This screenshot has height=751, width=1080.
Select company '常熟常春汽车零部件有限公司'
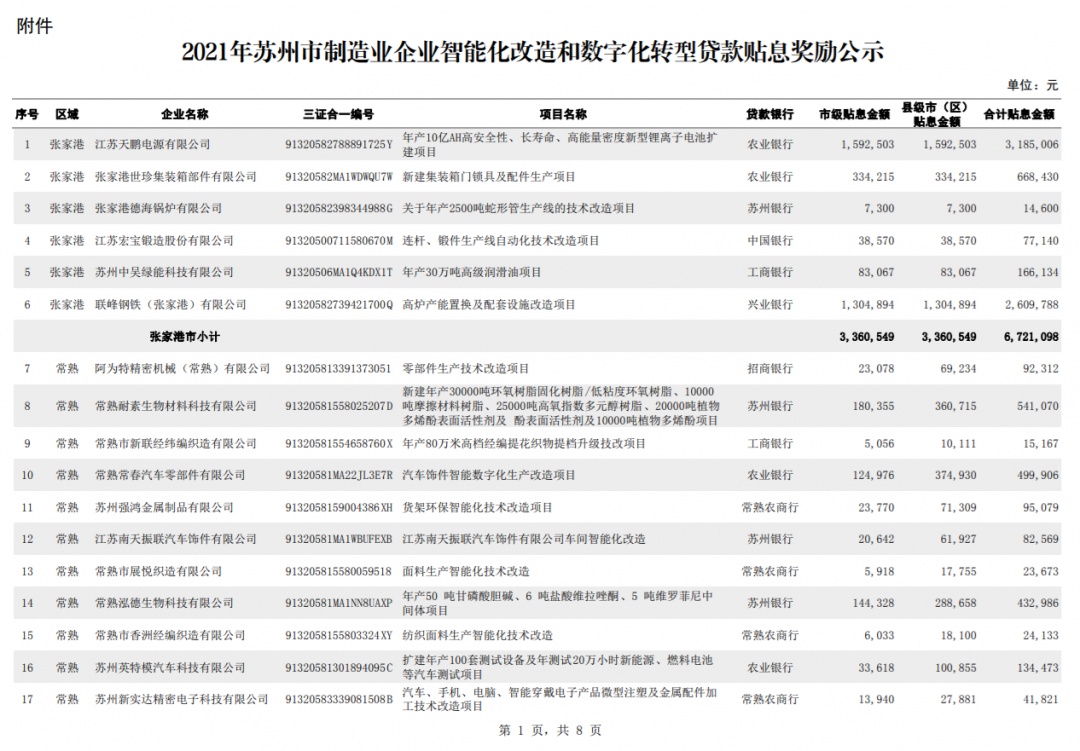pyautogui.click(x=170, y=475)
